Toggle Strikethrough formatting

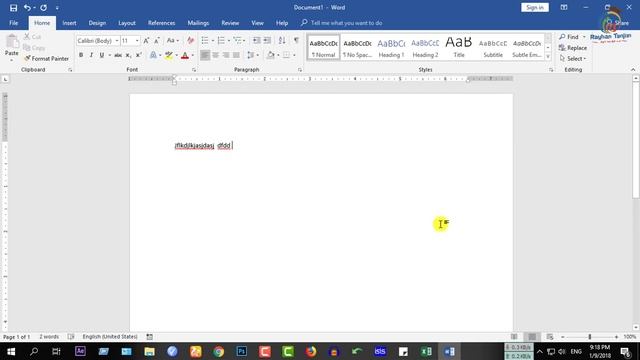coord(118,55)
